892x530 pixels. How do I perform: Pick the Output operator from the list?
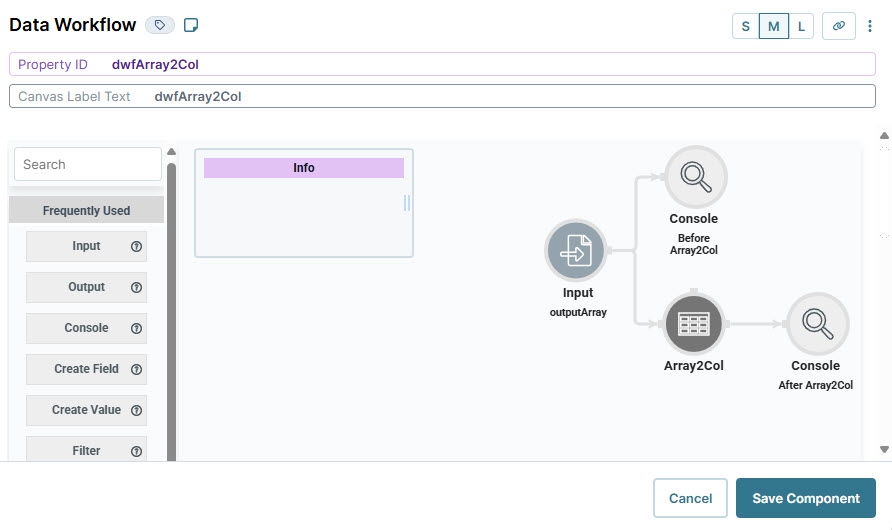click(x=86, y=287)
